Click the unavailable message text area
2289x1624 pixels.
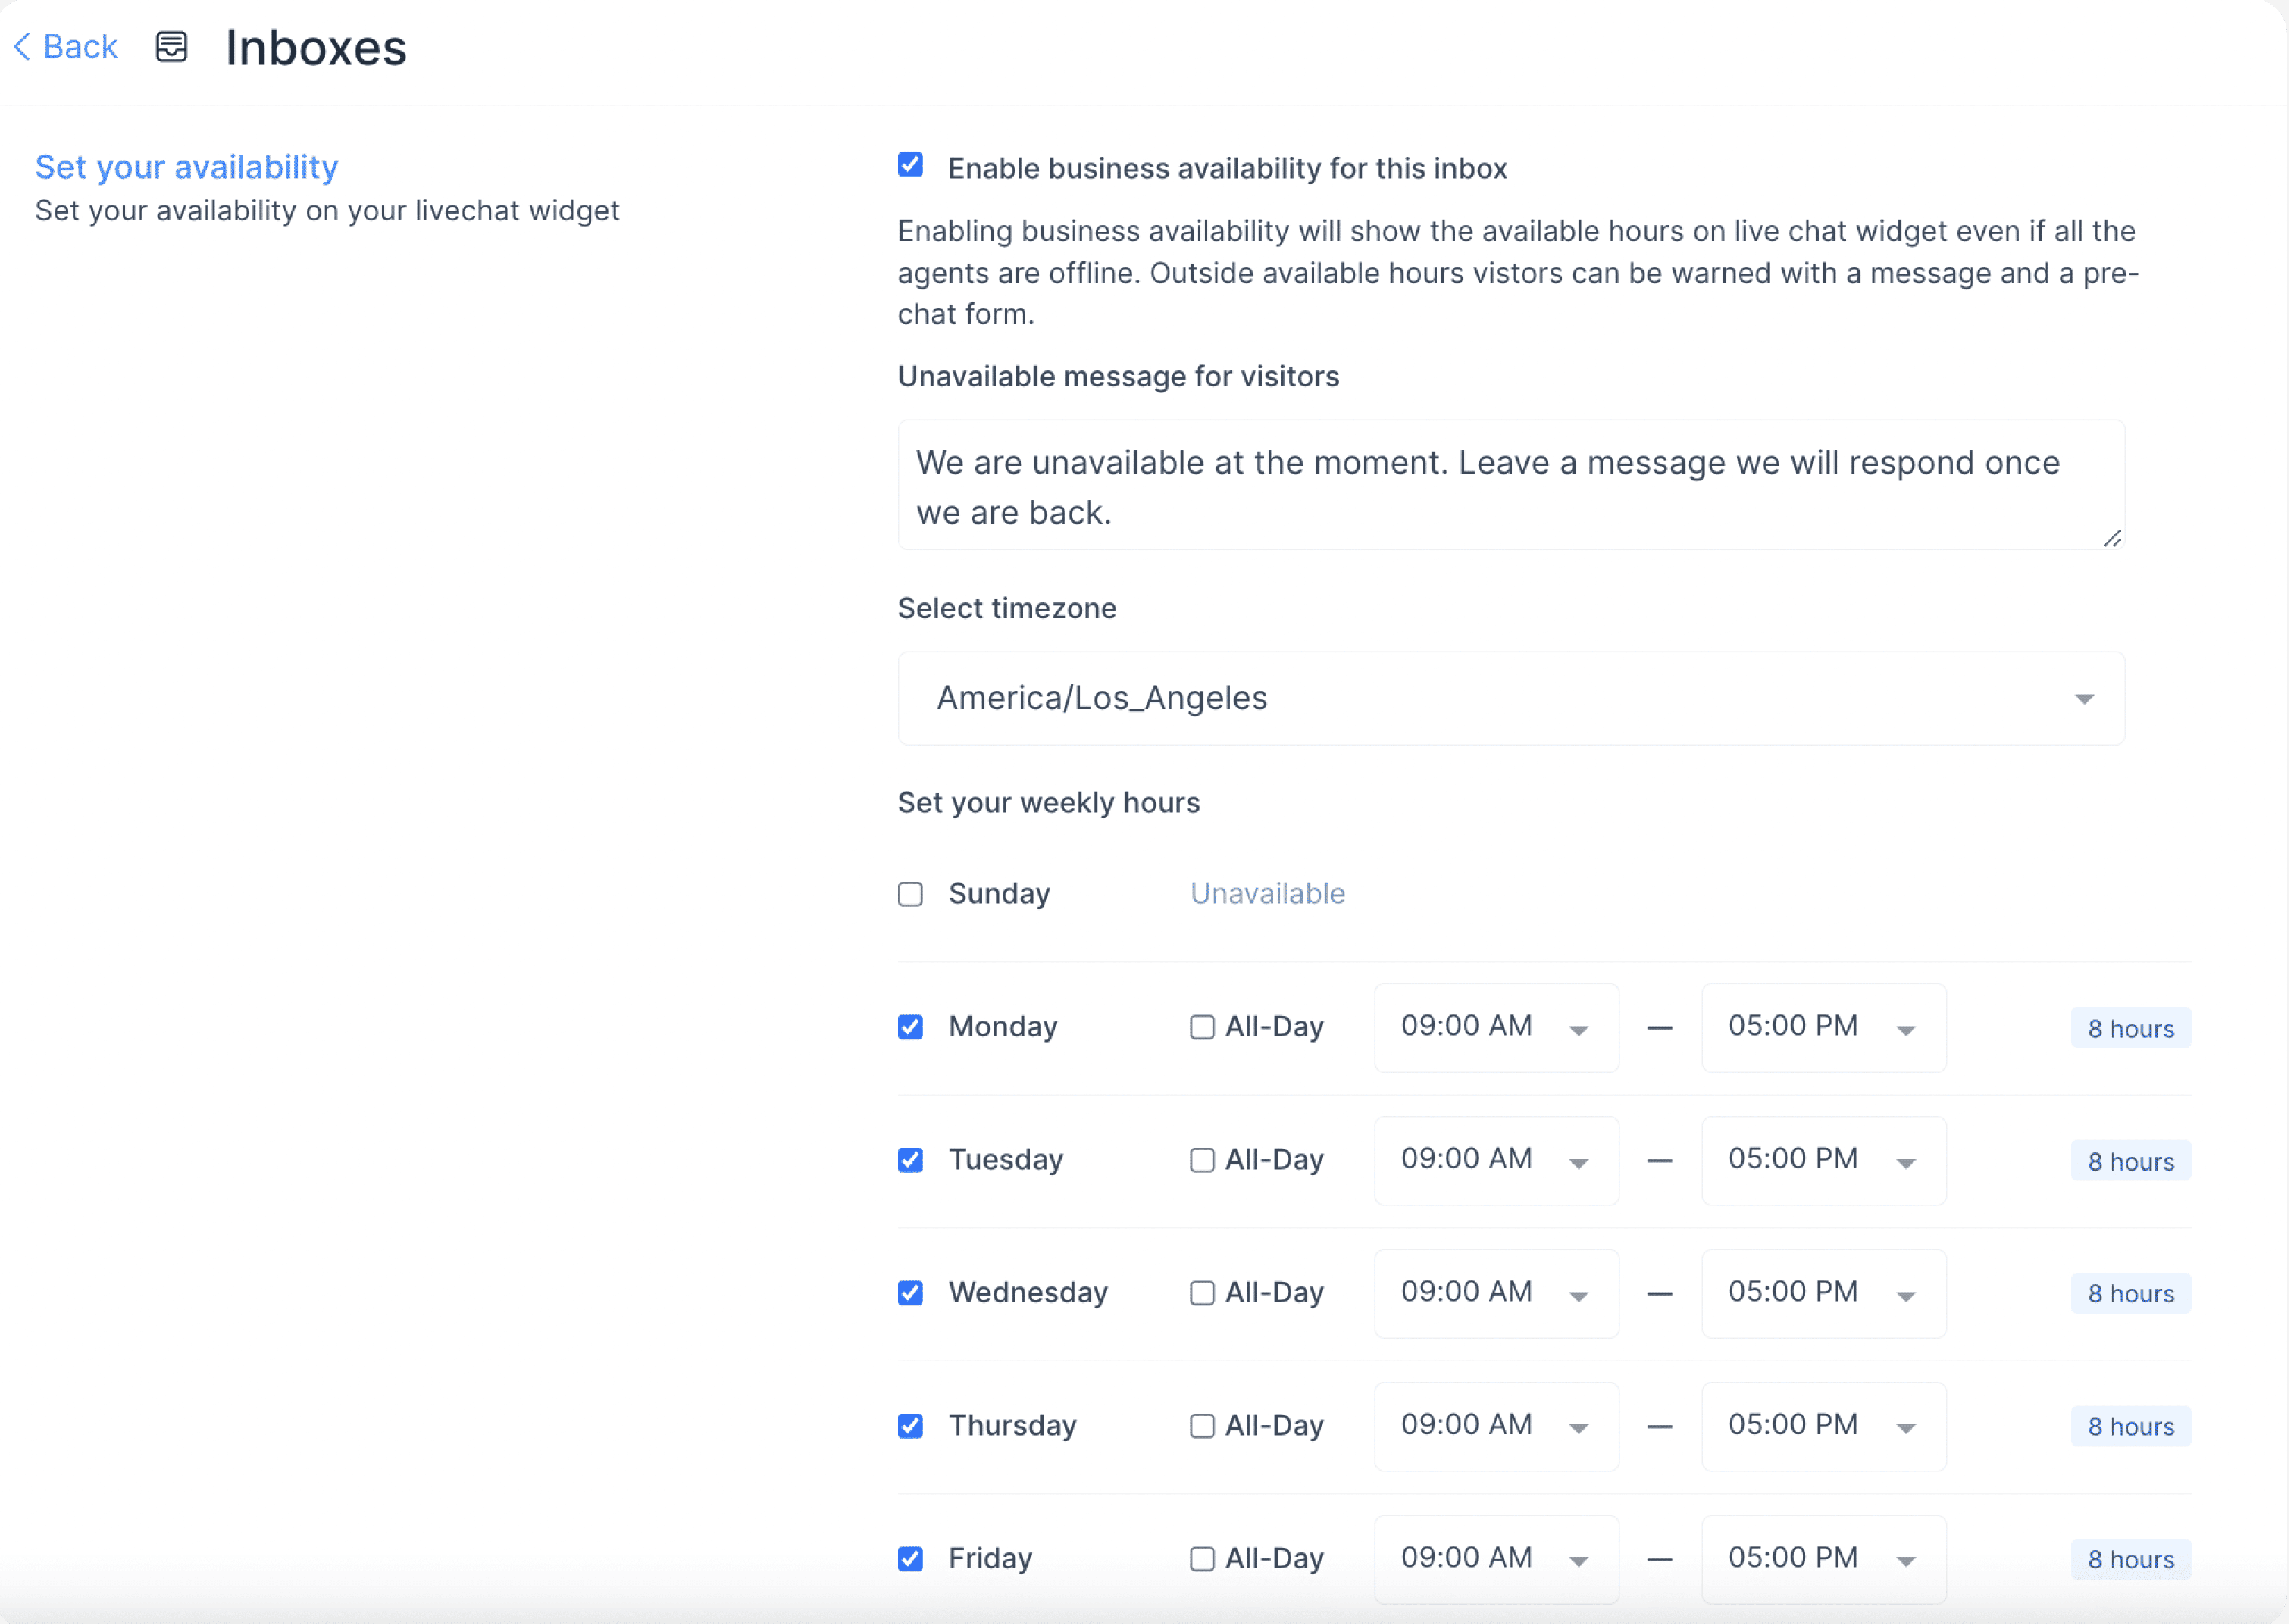click(1511, 485)
